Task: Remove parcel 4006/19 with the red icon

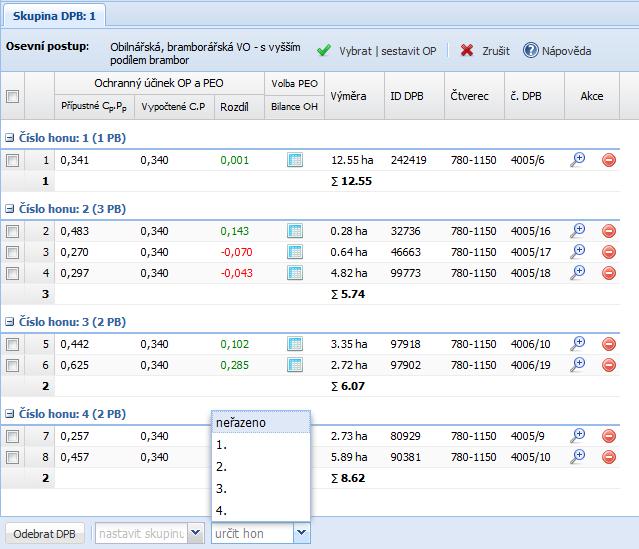Action: click(609, 365)
